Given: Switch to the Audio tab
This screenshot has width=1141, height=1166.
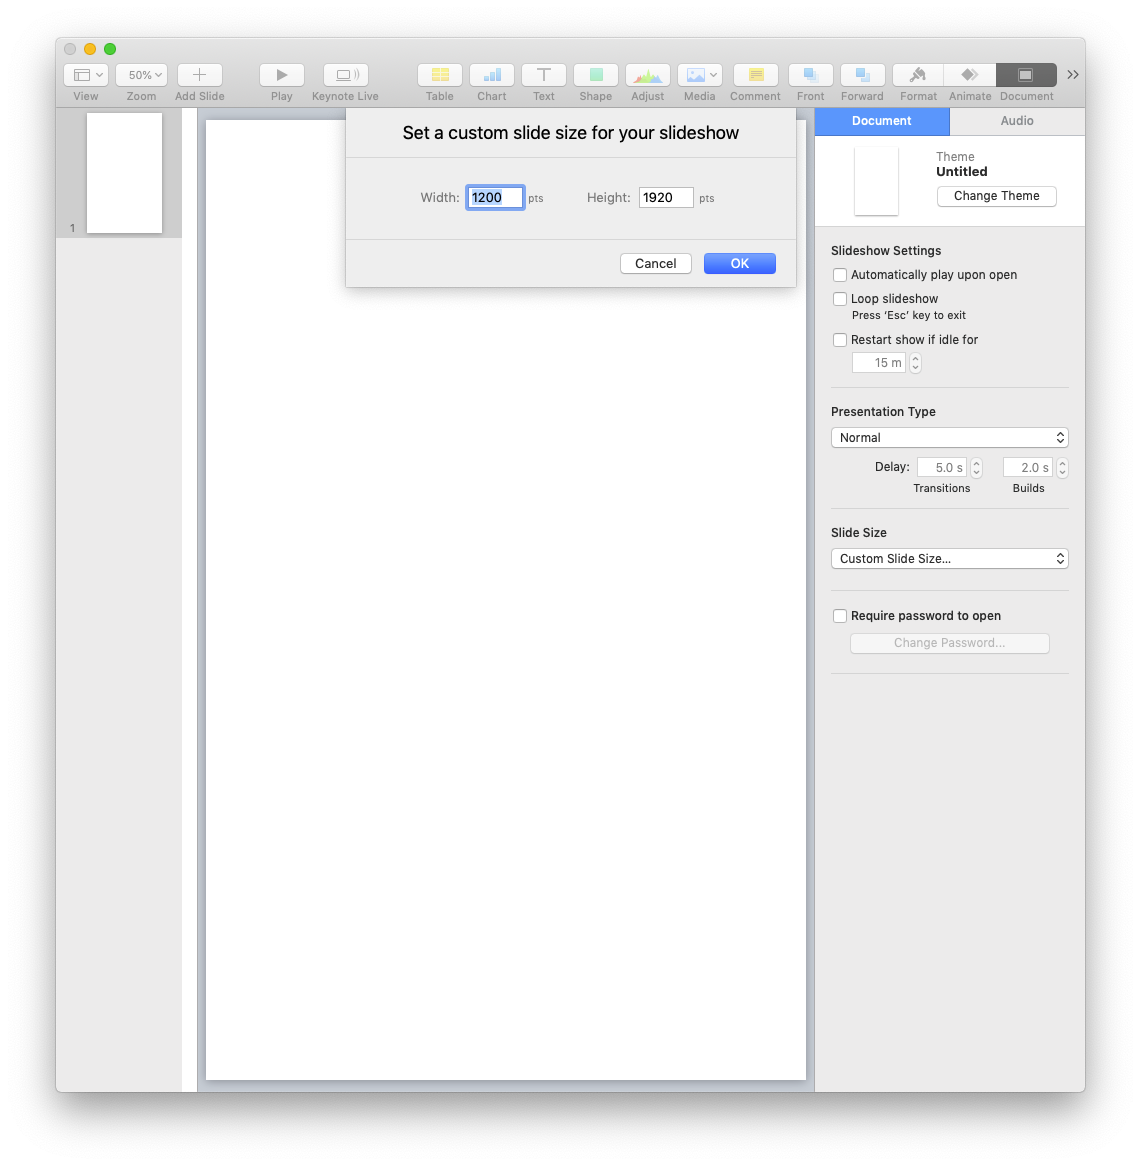Looking at the screenshot, I should click(1016, 121).
